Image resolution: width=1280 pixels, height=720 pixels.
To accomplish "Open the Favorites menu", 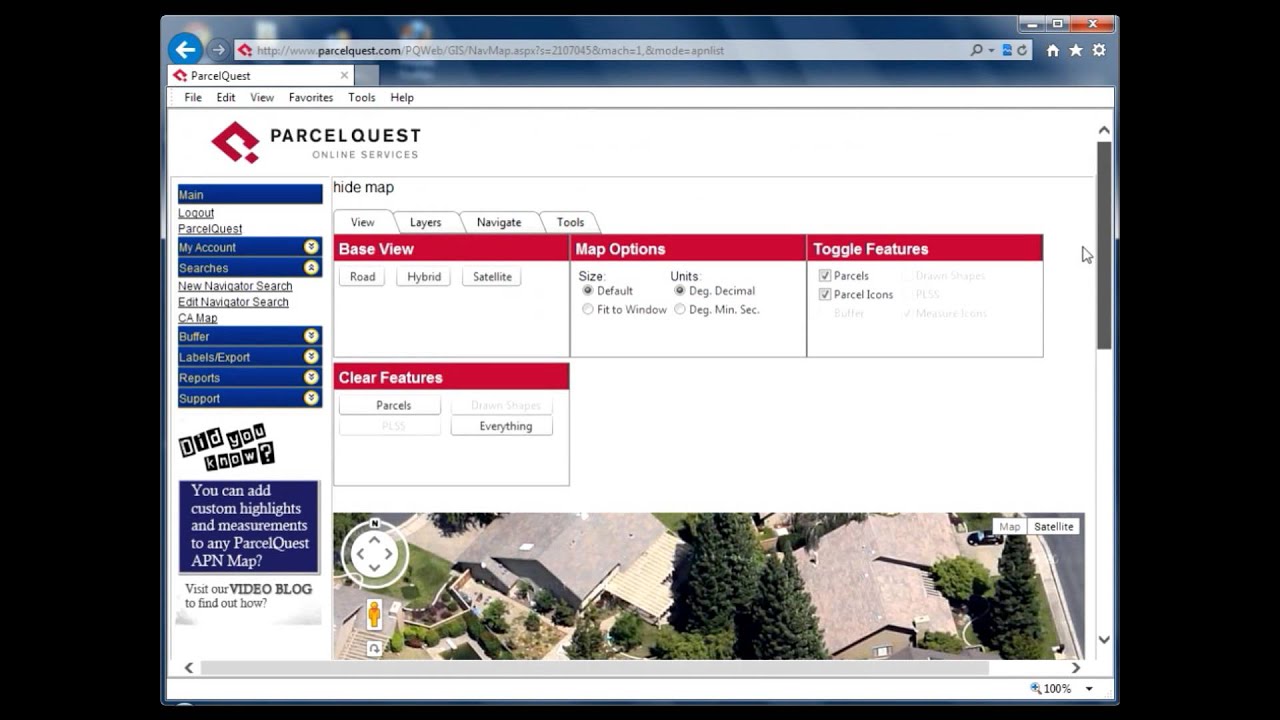I will click(x=311, y=97).
